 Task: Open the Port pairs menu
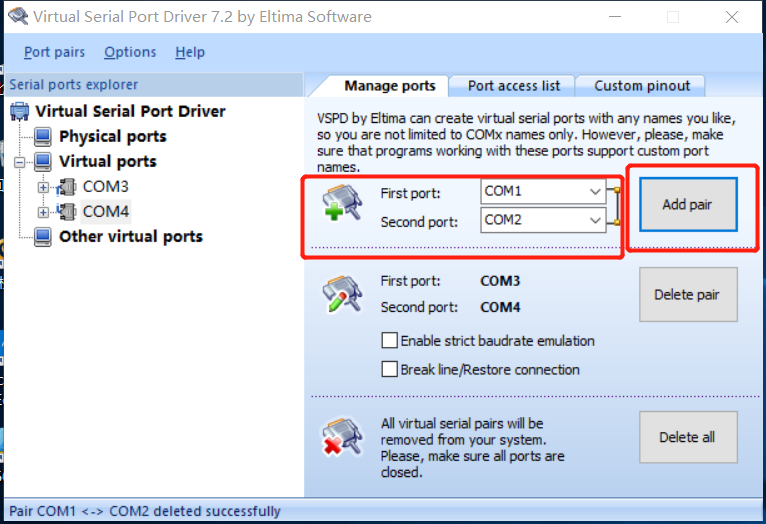(54, 52)
